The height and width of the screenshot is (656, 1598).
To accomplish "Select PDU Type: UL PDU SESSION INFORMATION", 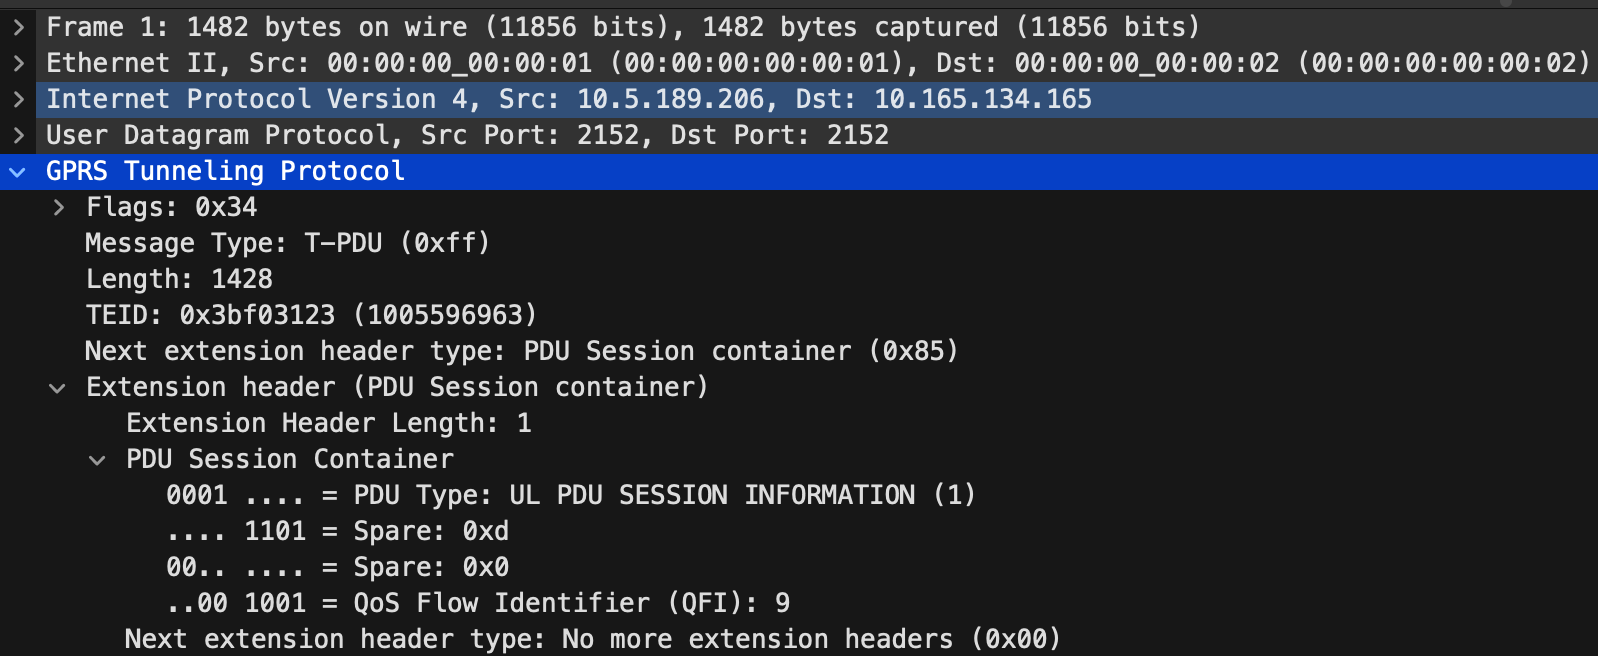I will (x=571, y=495).
